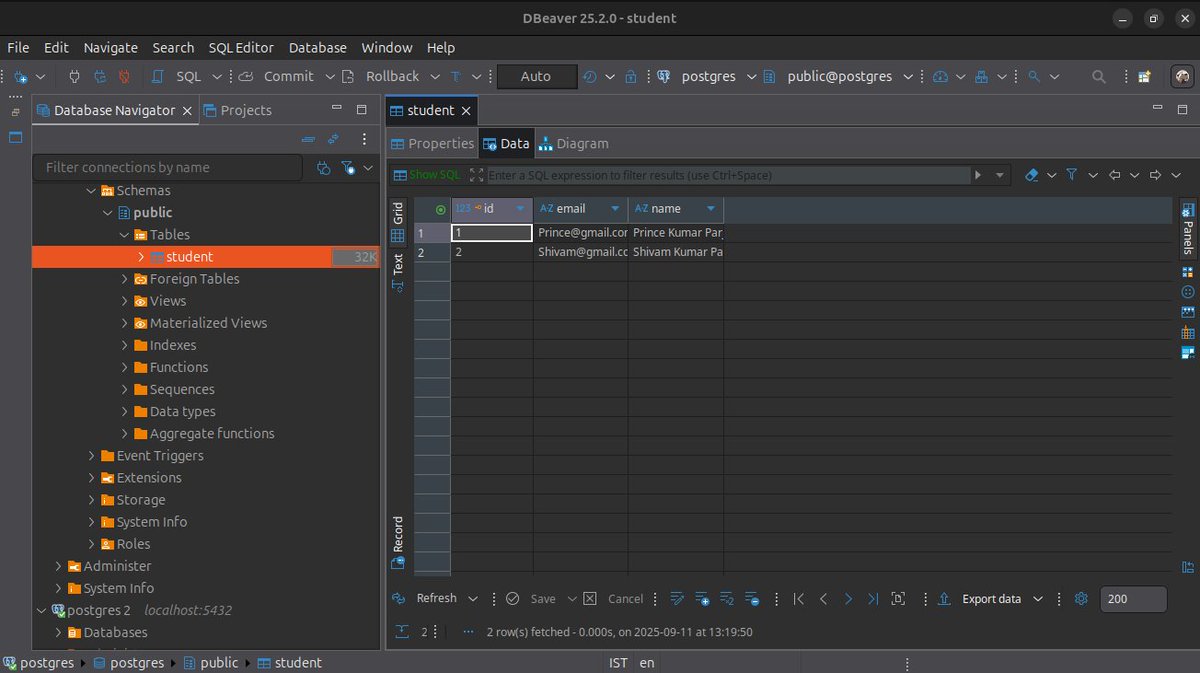The height and width of the screenshot is (673, 1200).
Task: Click inside the SQL filter expression field
Action: [x=727, y=175]
